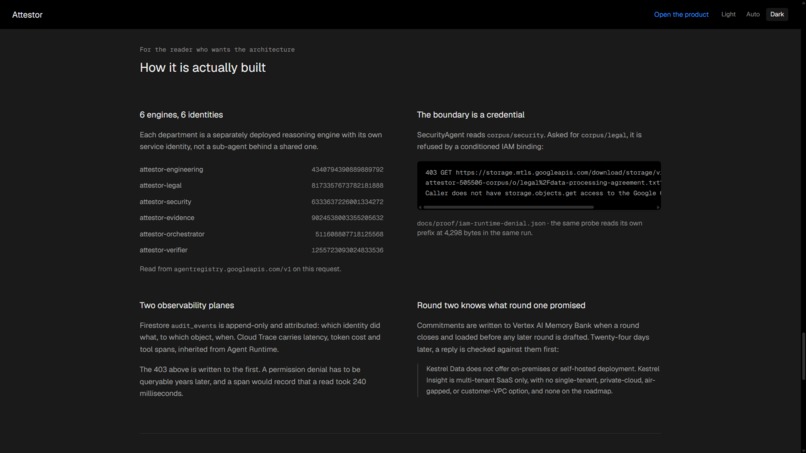Click the ID number for attestor-verifier
This screenshot has width=806, height=453.
[x=347, y=250]
